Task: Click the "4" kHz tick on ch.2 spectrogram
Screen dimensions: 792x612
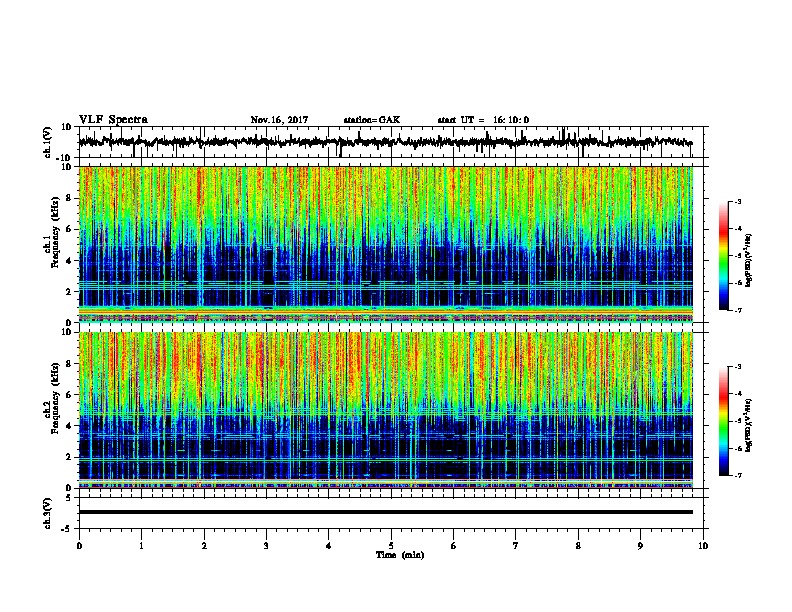Action: tap(69, 426)
